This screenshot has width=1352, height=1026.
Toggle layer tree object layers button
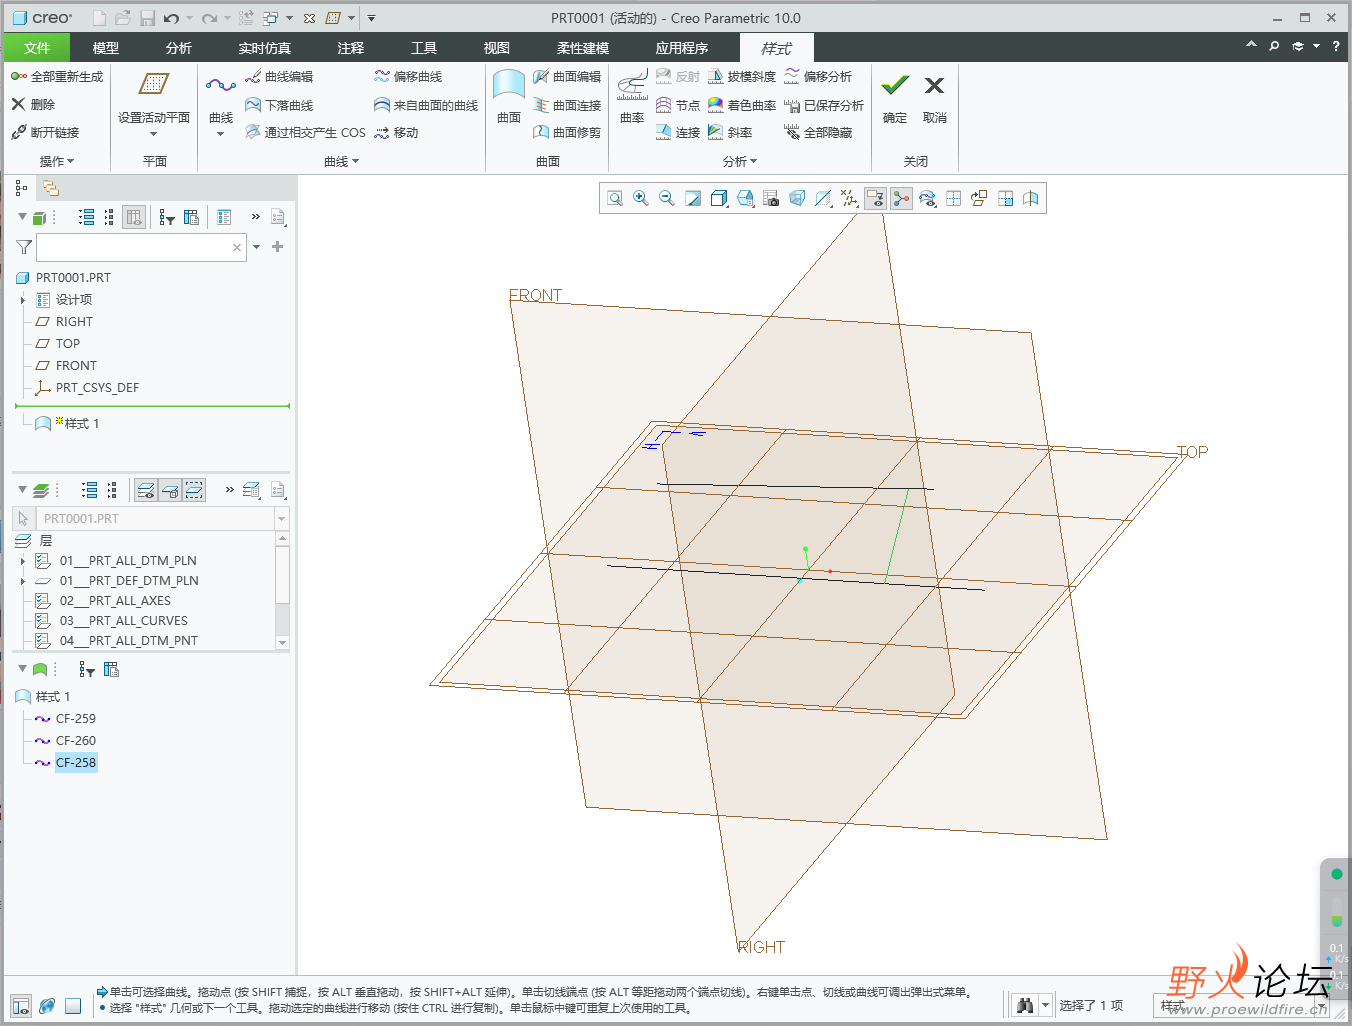click(x=170, y=490)
